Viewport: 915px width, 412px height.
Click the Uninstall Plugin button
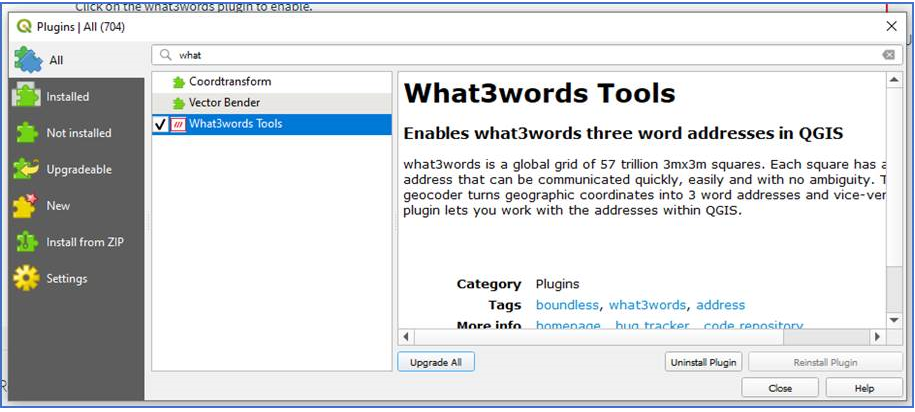point(703,362)
